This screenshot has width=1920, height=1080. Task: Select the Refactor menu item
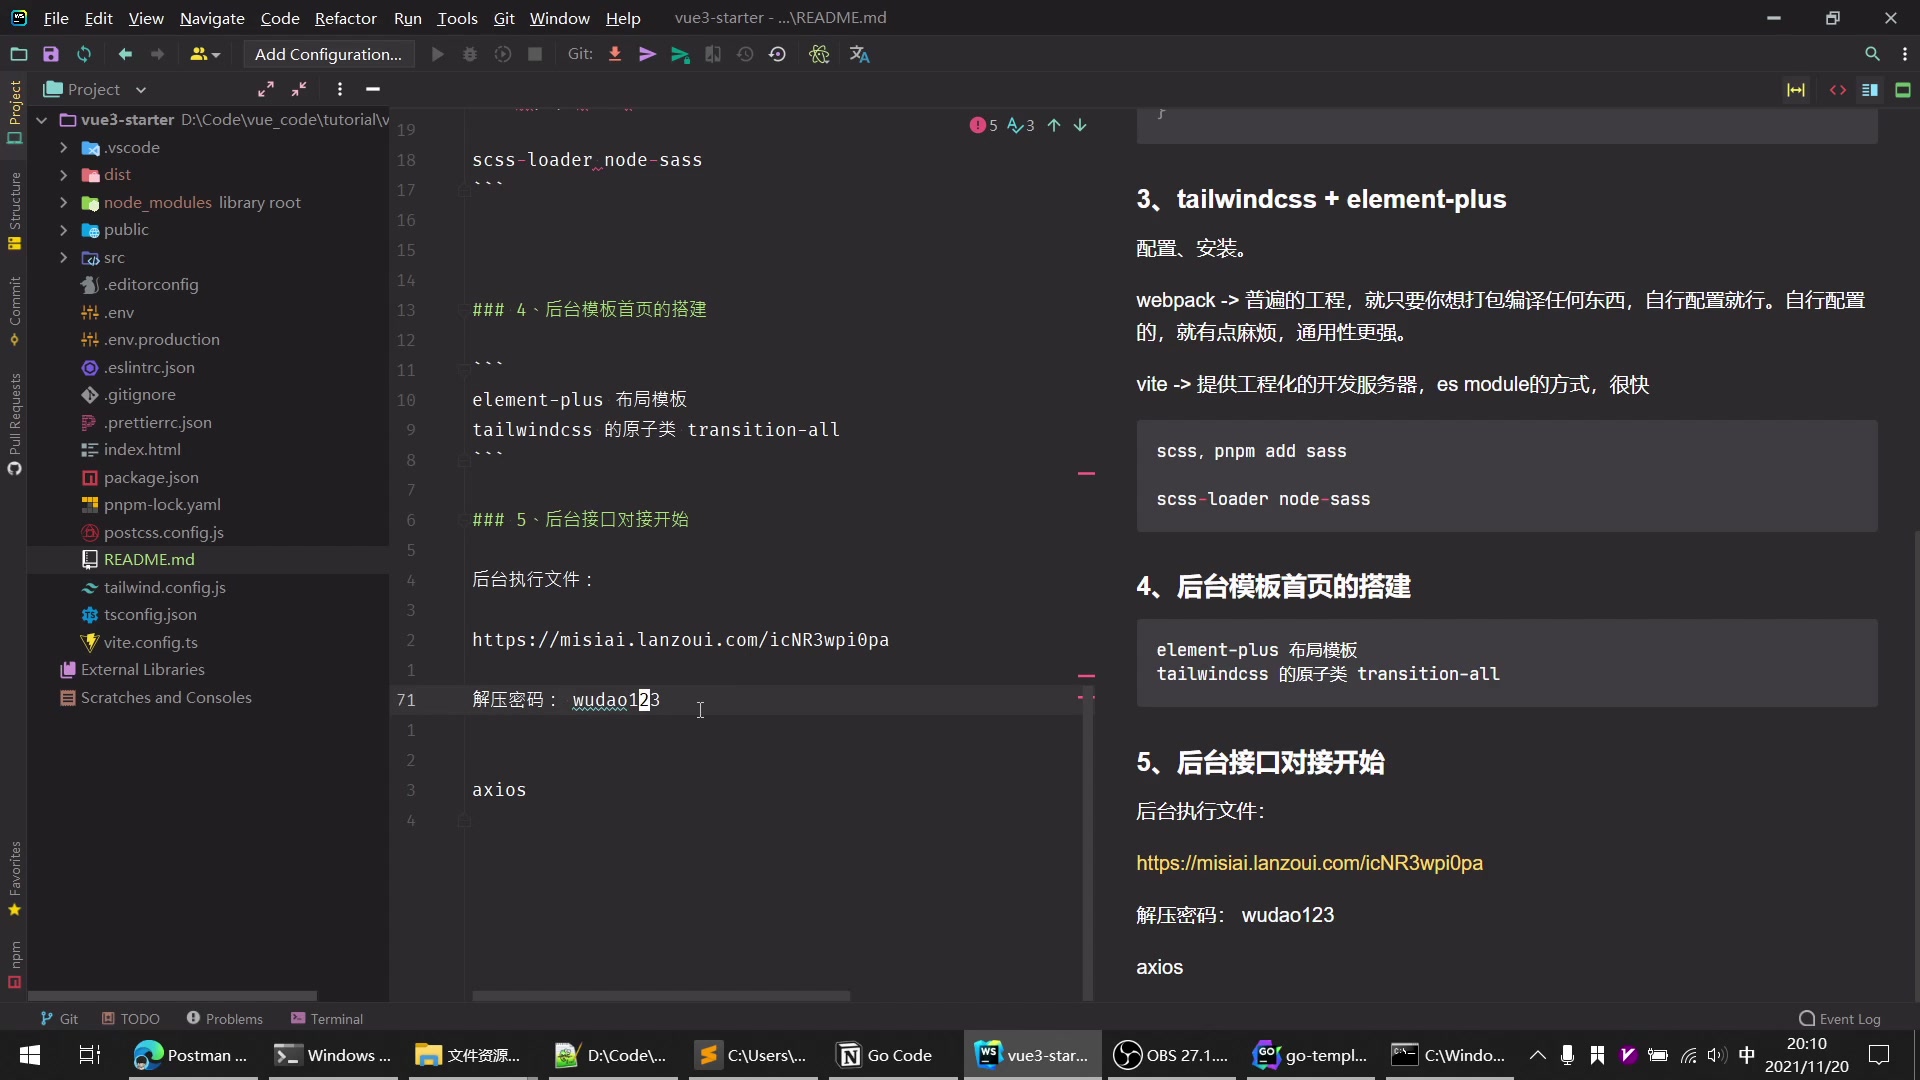(345, 17)
